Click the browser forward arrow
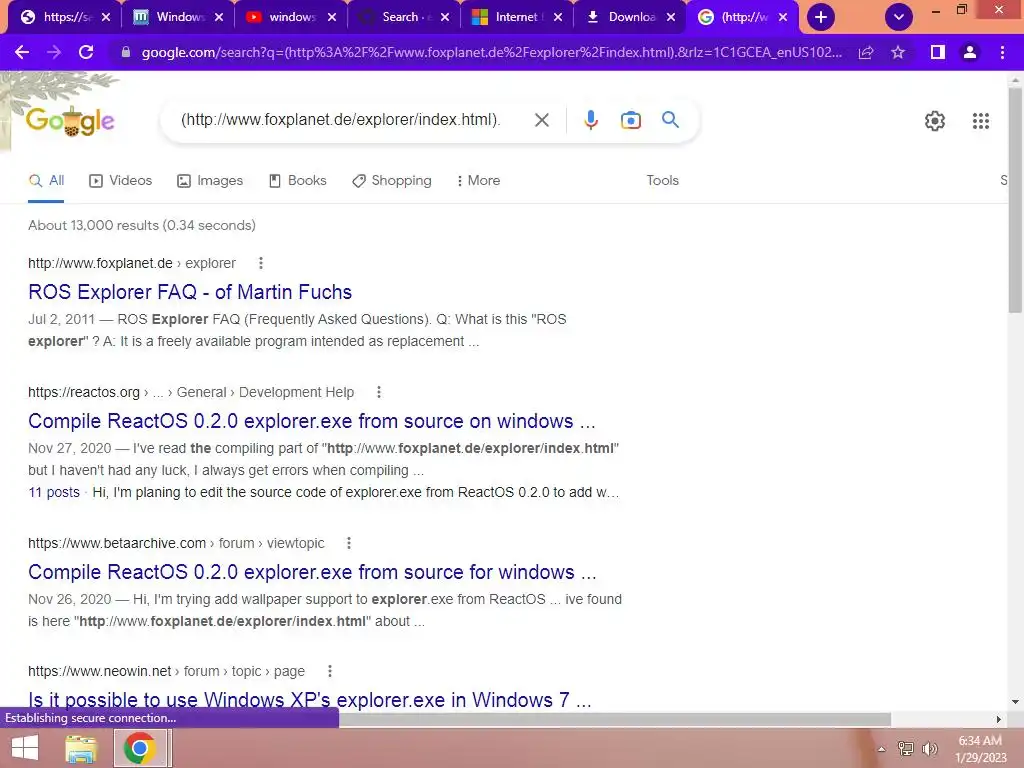The image size is (1024, 768). [x=54, y=52]
